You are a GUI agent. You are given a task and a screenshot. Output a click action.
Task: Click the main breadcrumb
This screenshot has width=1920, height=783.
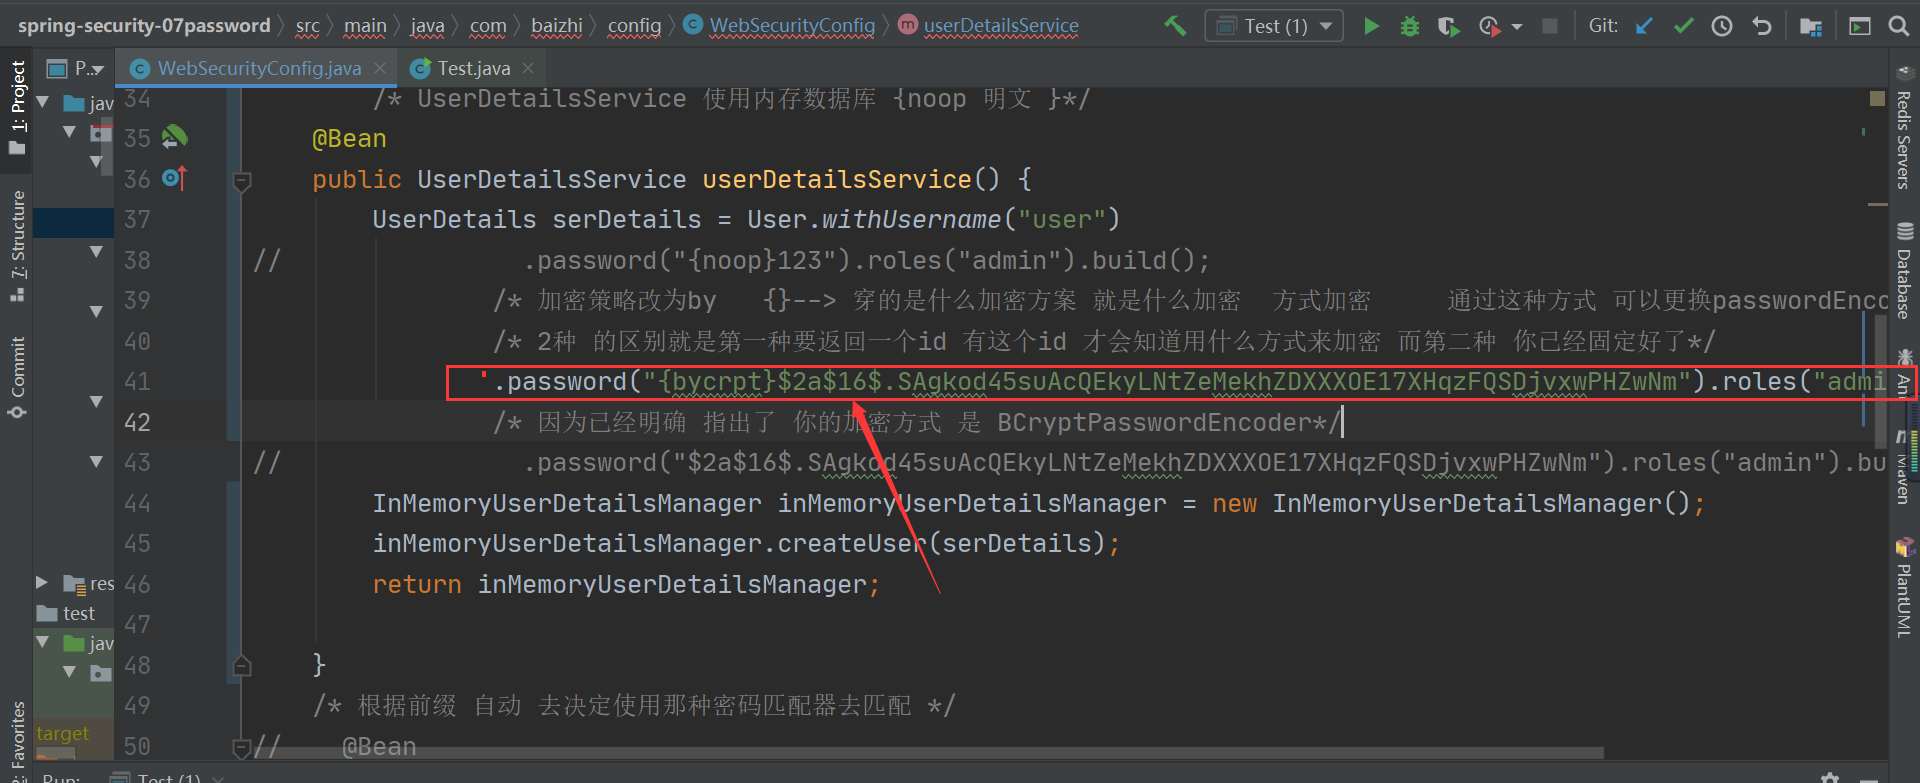(365, 26)
